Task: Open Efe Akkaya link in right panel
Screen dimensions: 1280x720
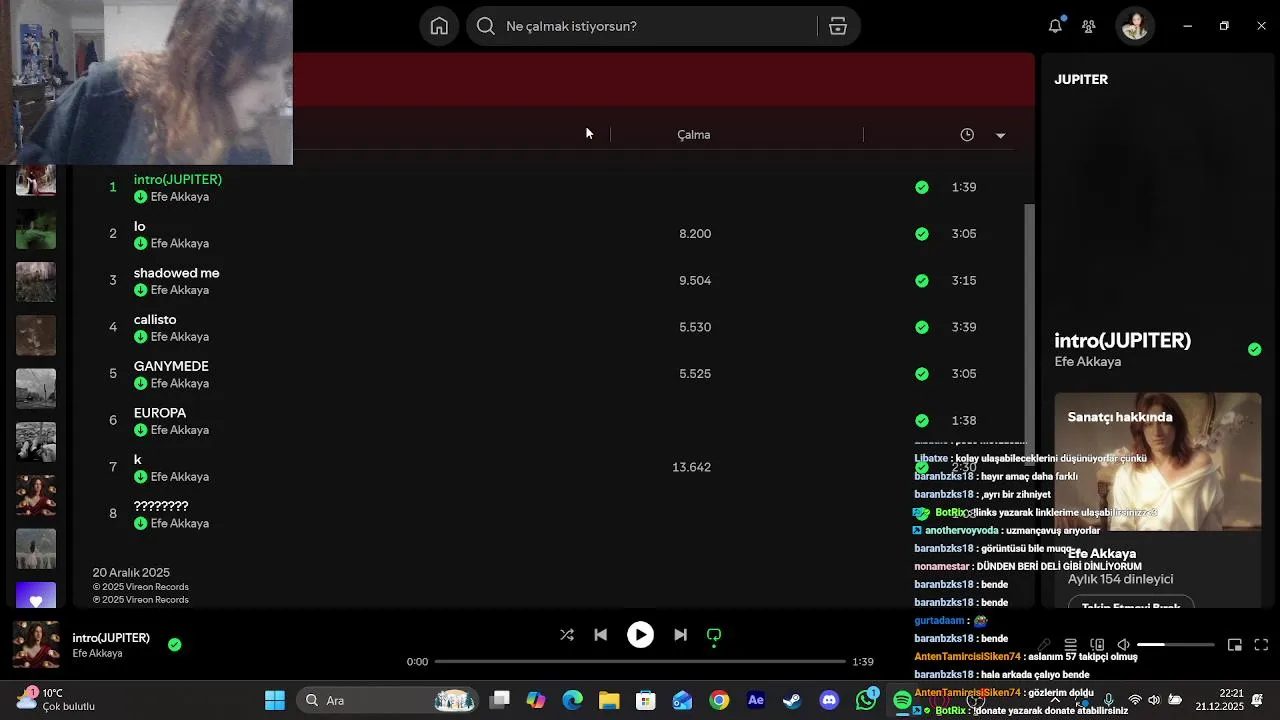Action: click(1088, 362)
